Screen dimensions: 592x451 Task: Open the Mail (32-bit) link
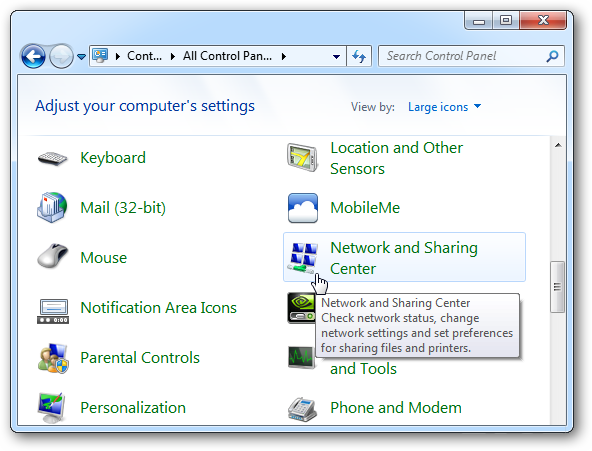pyautogui.click(x=123, y=208)
